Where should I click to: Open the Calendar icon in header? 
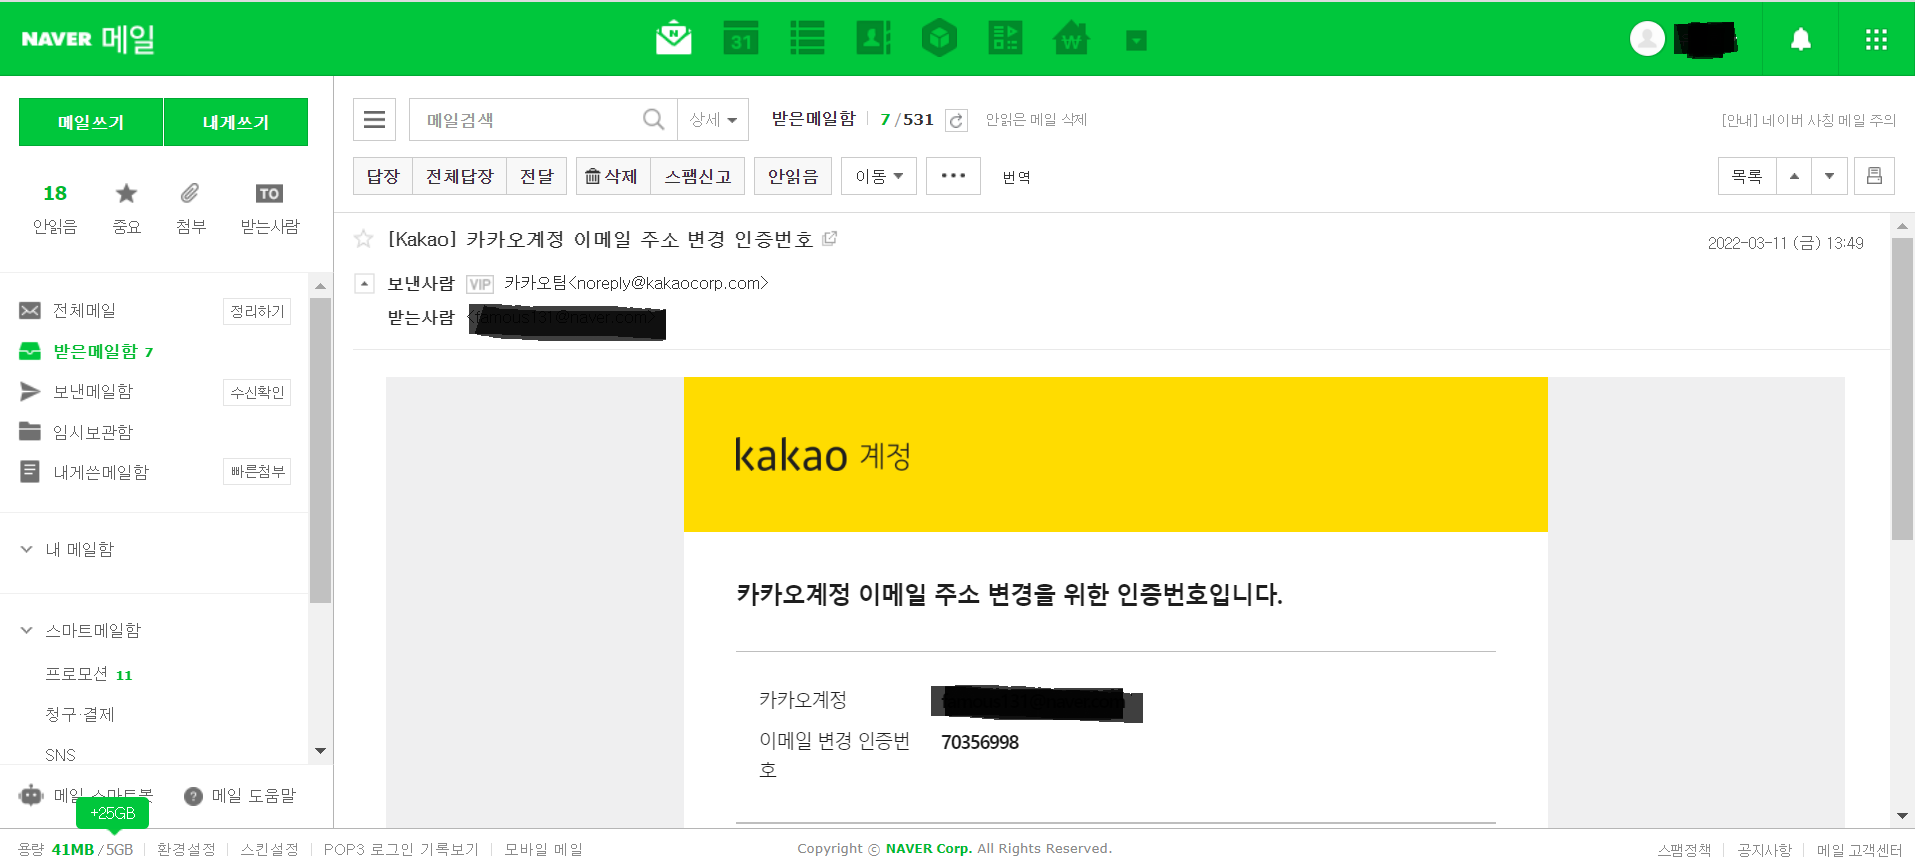(740, 39)
